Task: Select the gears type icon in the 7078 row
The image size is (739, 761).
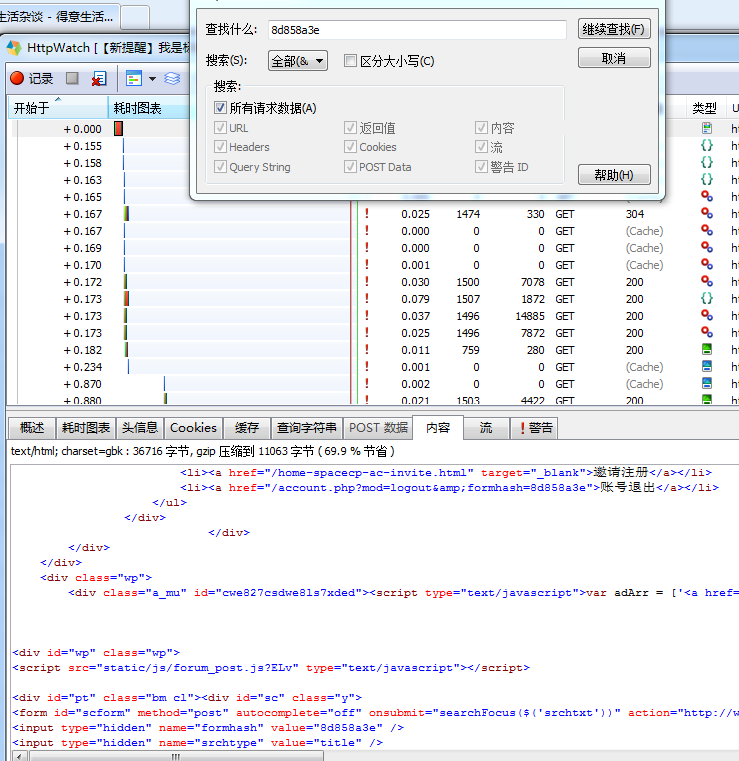Action: tap(707, 281)
